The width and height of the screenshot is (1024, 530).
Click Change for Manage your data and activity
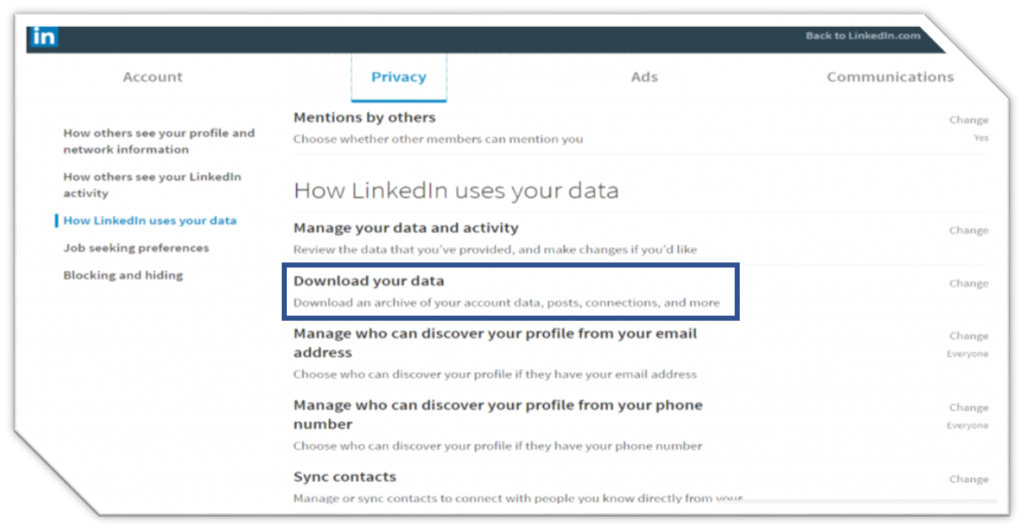(x=968, y=230)
